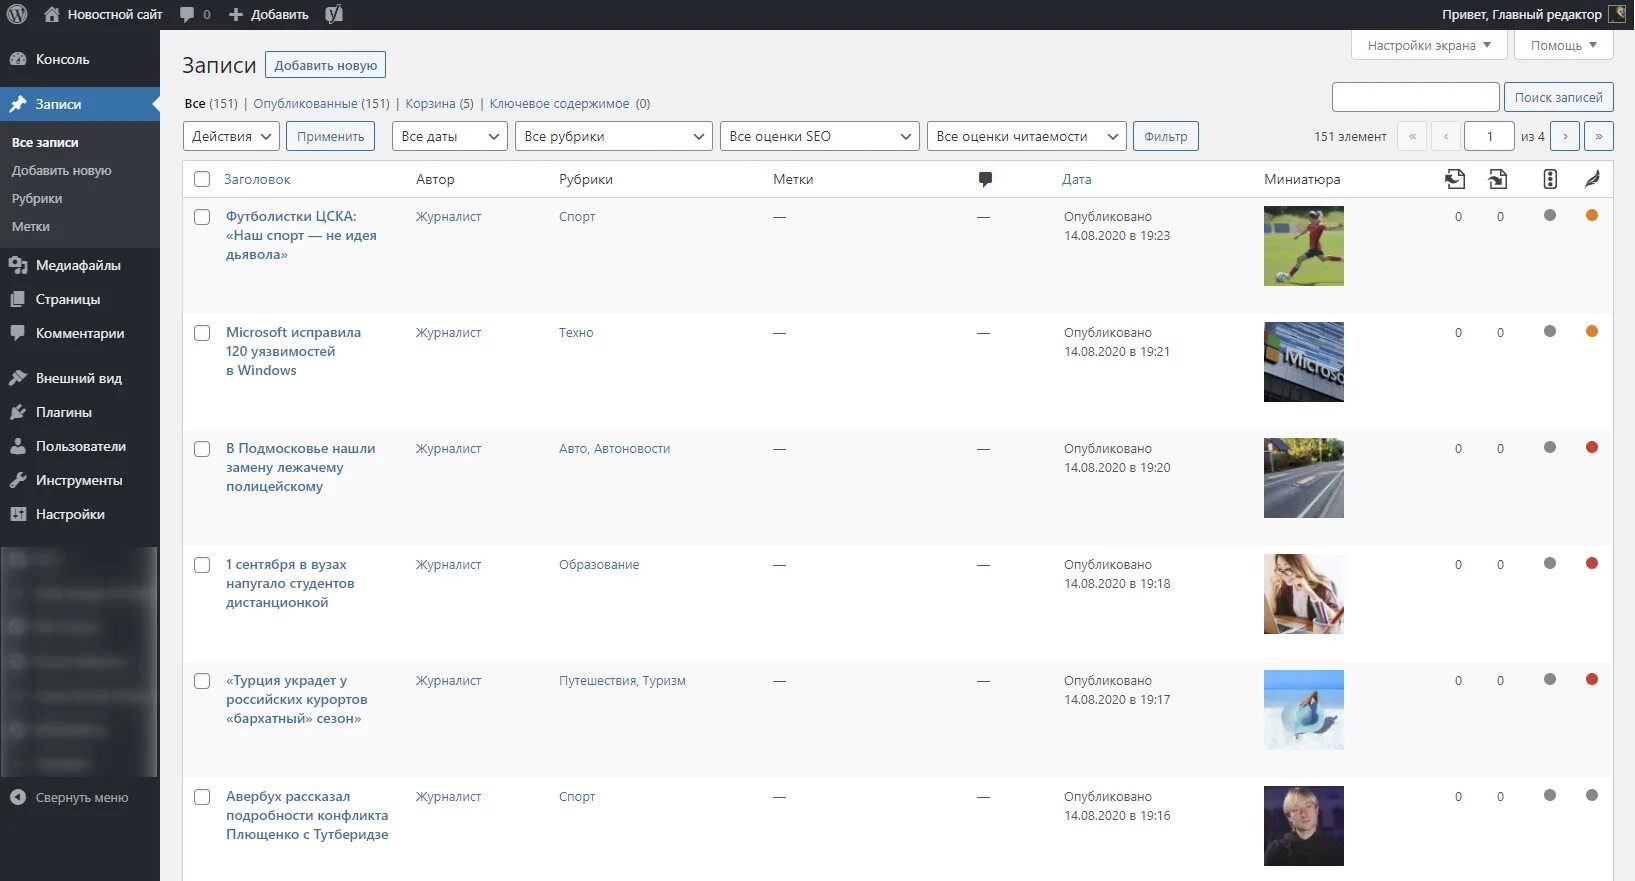Select all posts with header checkbox
This screenshot has height=881, width=1635.
pos(202,179)
